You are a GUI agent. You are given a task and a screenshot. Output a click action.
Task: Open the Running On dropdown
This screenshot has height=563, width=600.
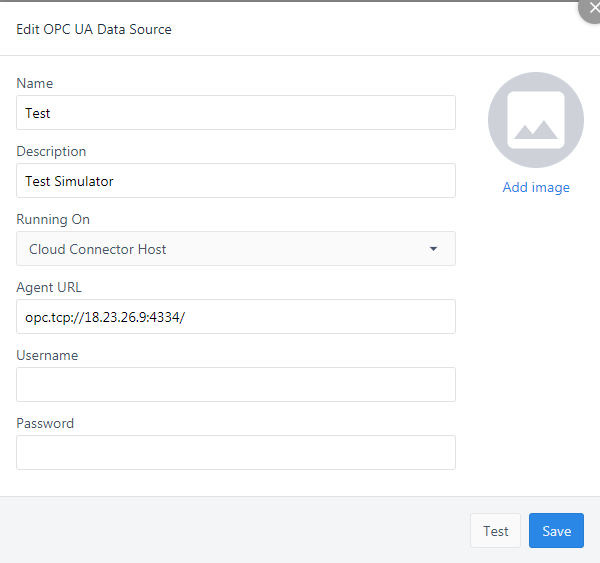[236, 249]
